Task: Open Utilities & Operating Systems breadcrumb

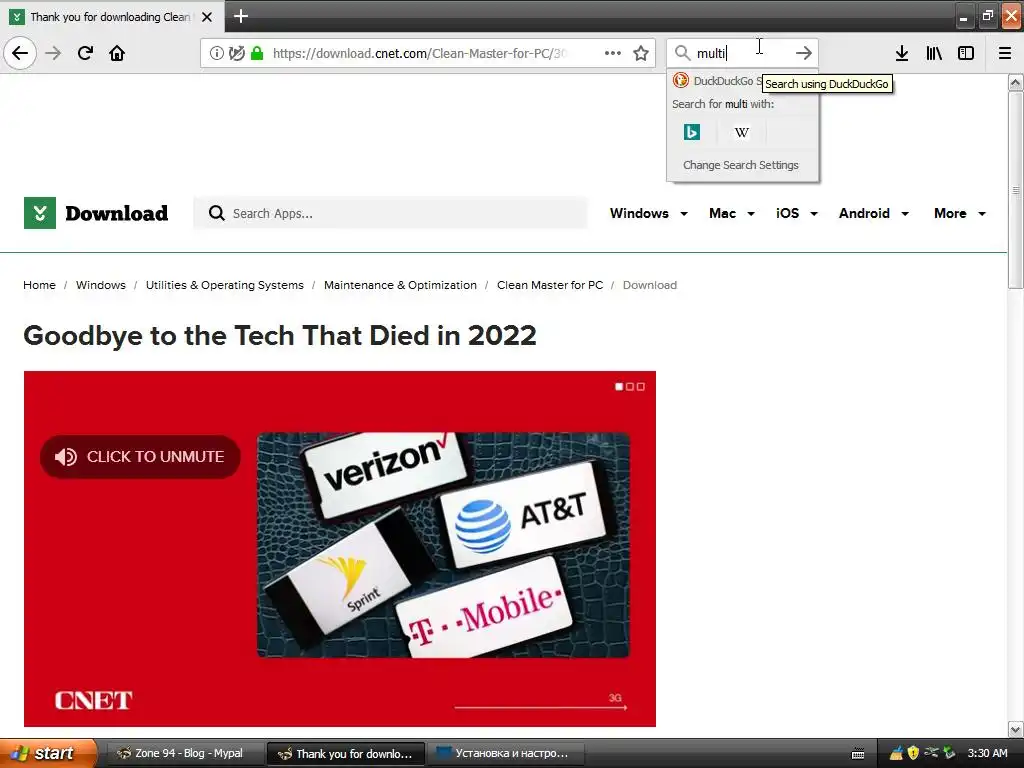Action: pos(225,285)
